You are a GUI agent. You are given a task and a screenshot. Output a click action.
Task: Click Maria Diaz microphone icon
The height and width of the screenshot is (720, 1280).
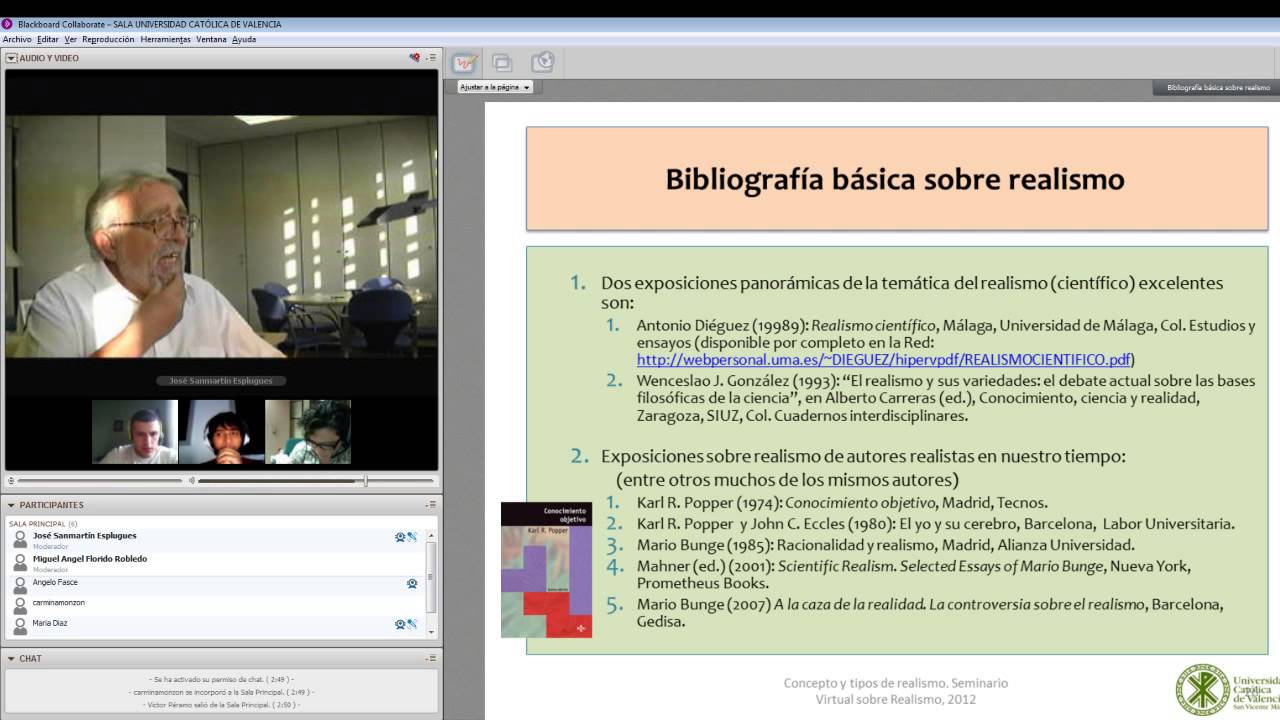coord(412,624)
